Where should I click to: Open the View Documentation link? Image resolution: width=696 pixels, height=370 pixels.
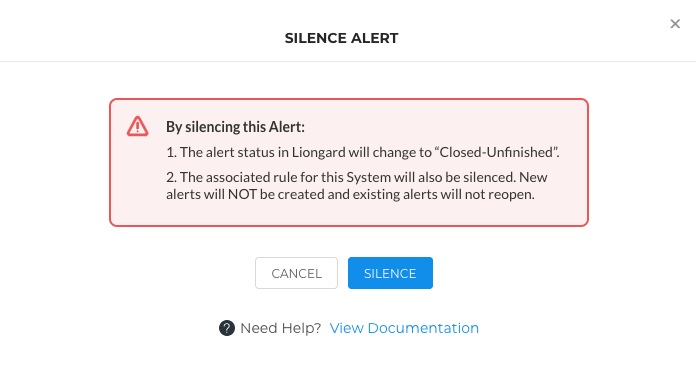[x=404, y=328]
